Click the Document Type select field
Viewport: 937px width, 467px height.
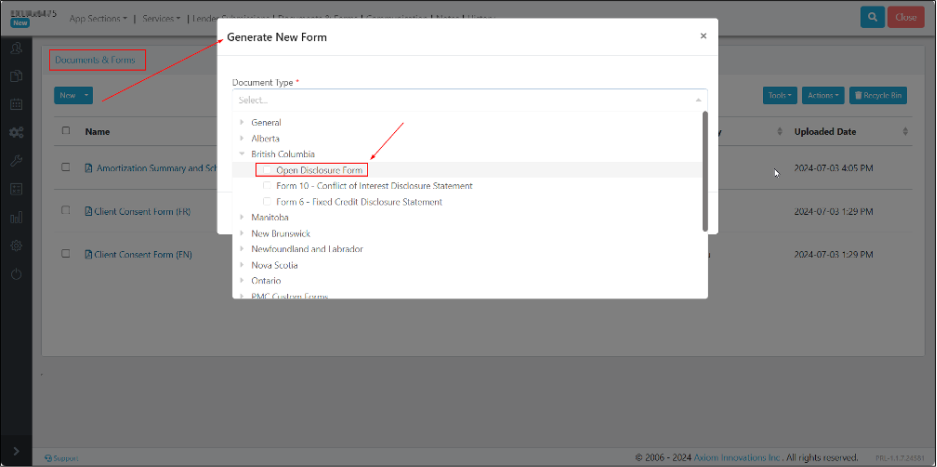468,100
